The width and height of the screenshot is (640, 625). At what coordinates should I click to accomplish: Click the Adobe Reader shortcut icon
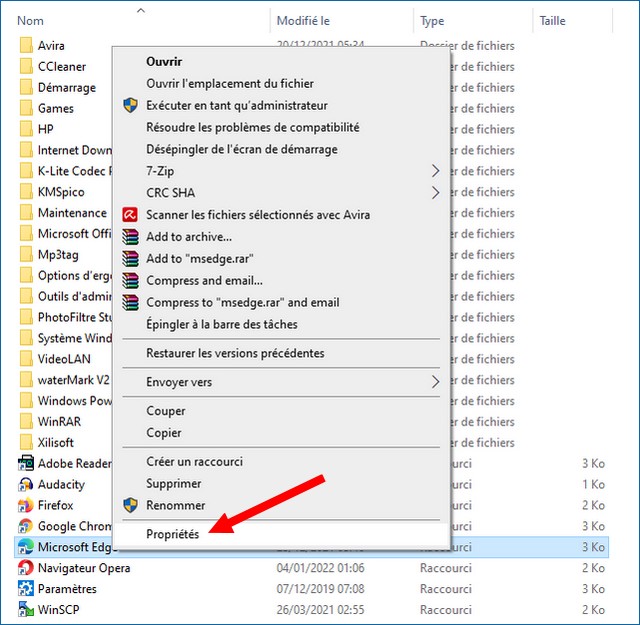[26, 463]
